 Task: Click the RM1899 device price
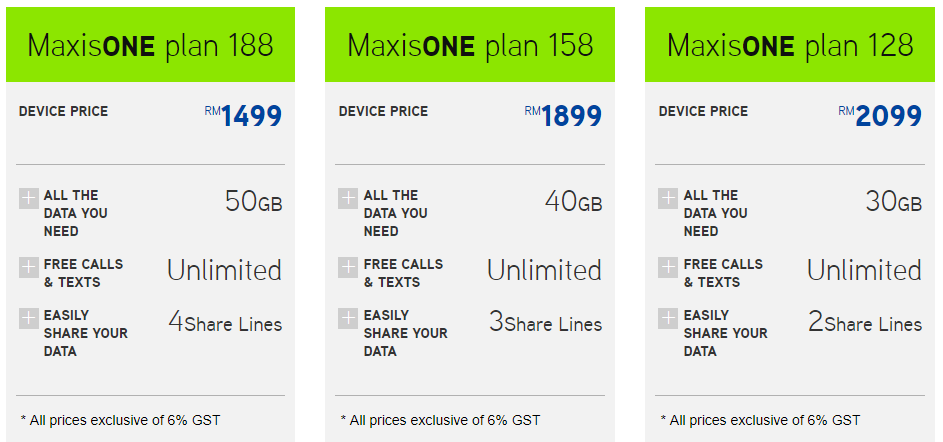[x=564, y=116]
